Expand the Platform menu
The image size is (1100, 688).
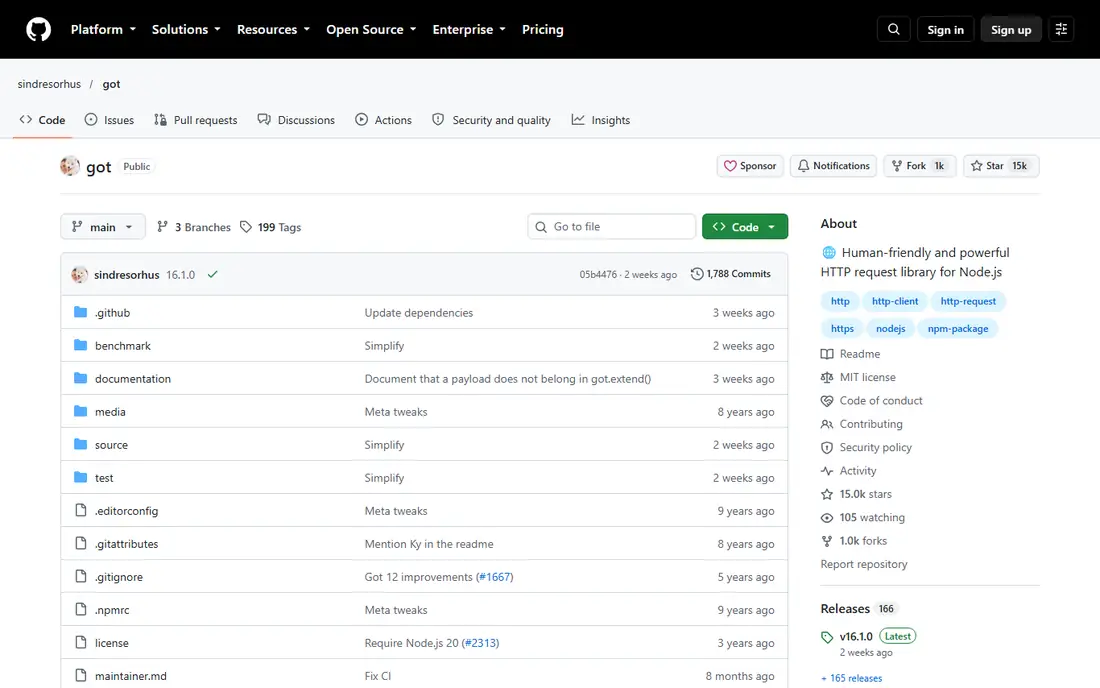pos(103,29)
